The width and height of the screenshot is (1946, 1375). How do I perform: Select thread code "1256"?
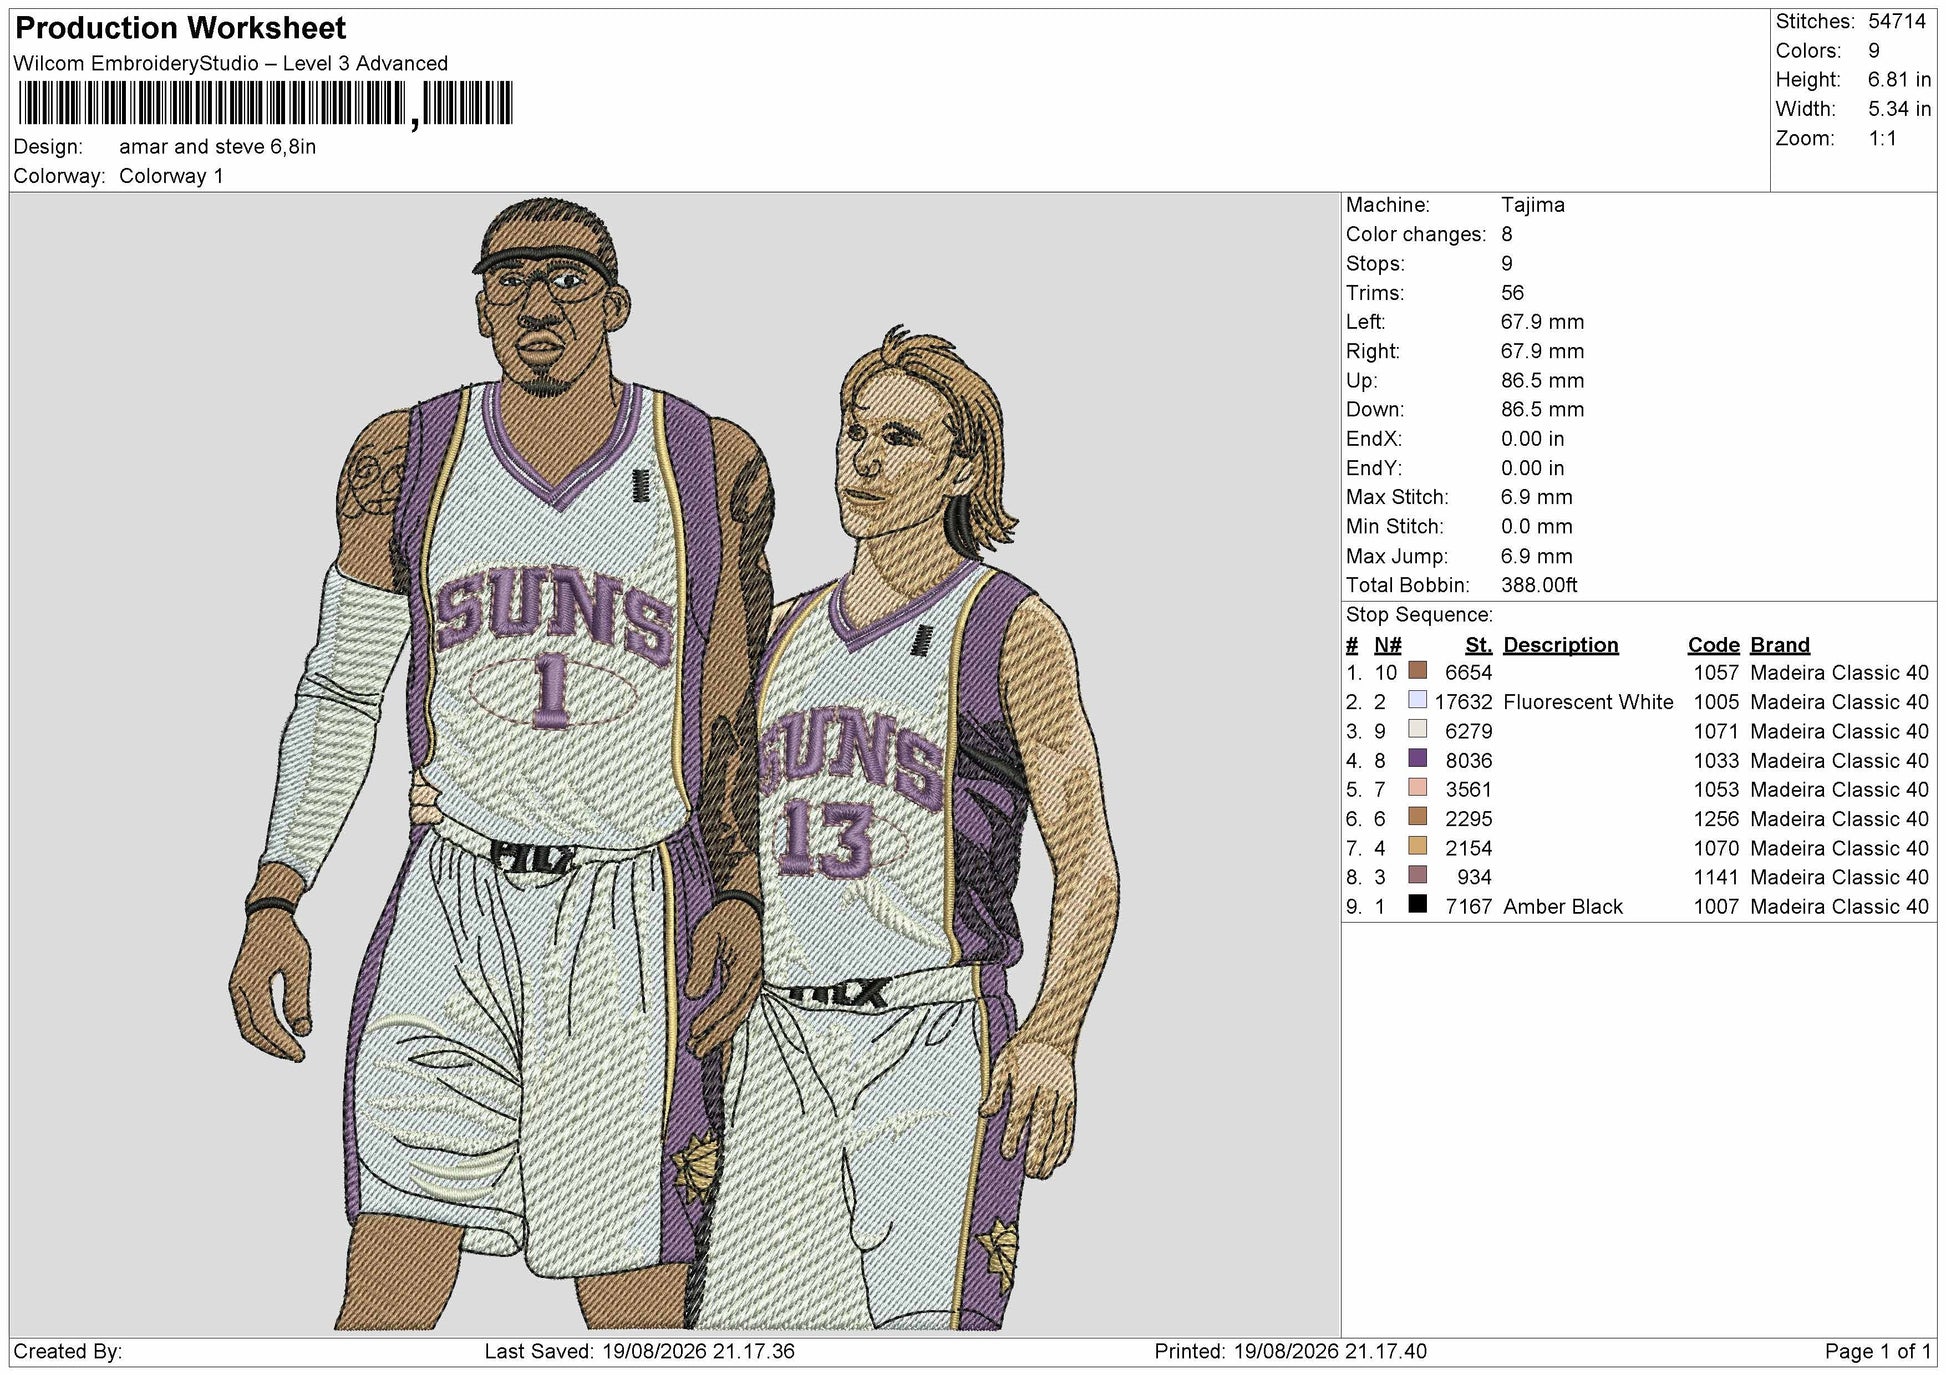point(1716,819)
